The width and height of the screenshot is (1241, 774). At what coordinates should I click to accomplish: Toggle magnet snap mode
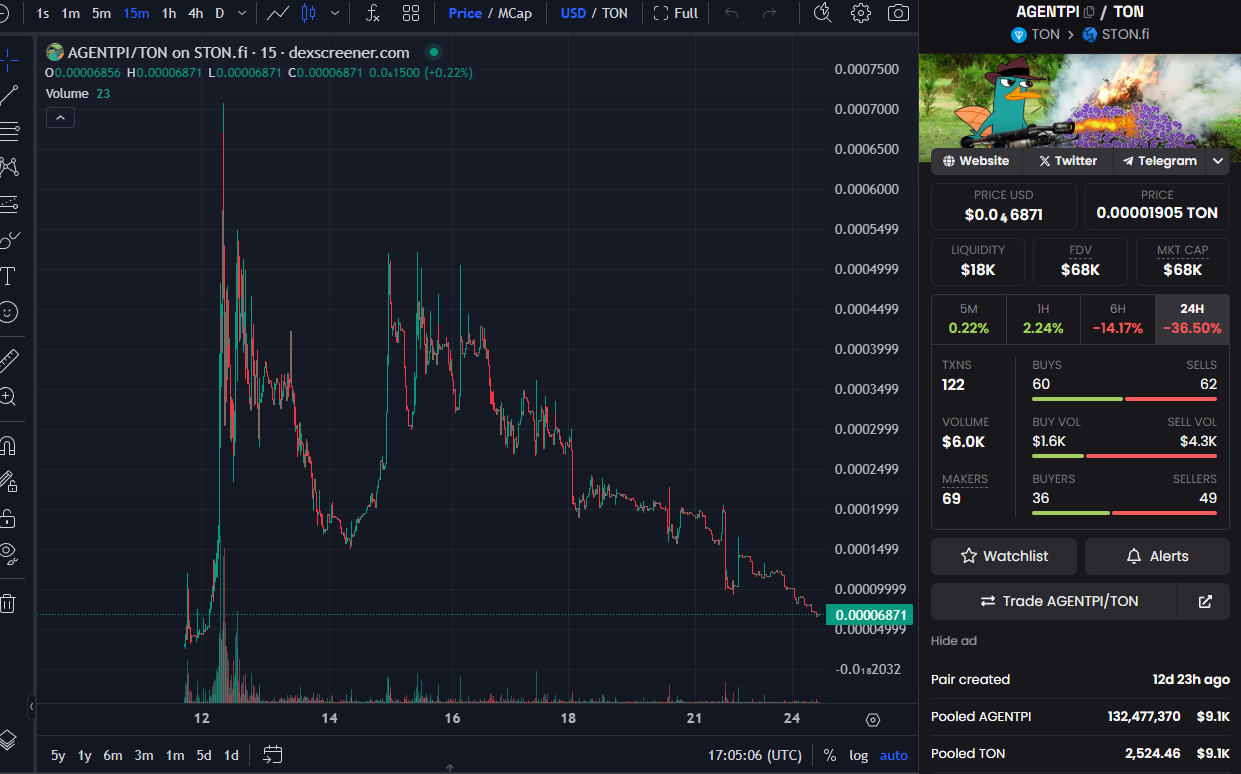coord(8,446)
